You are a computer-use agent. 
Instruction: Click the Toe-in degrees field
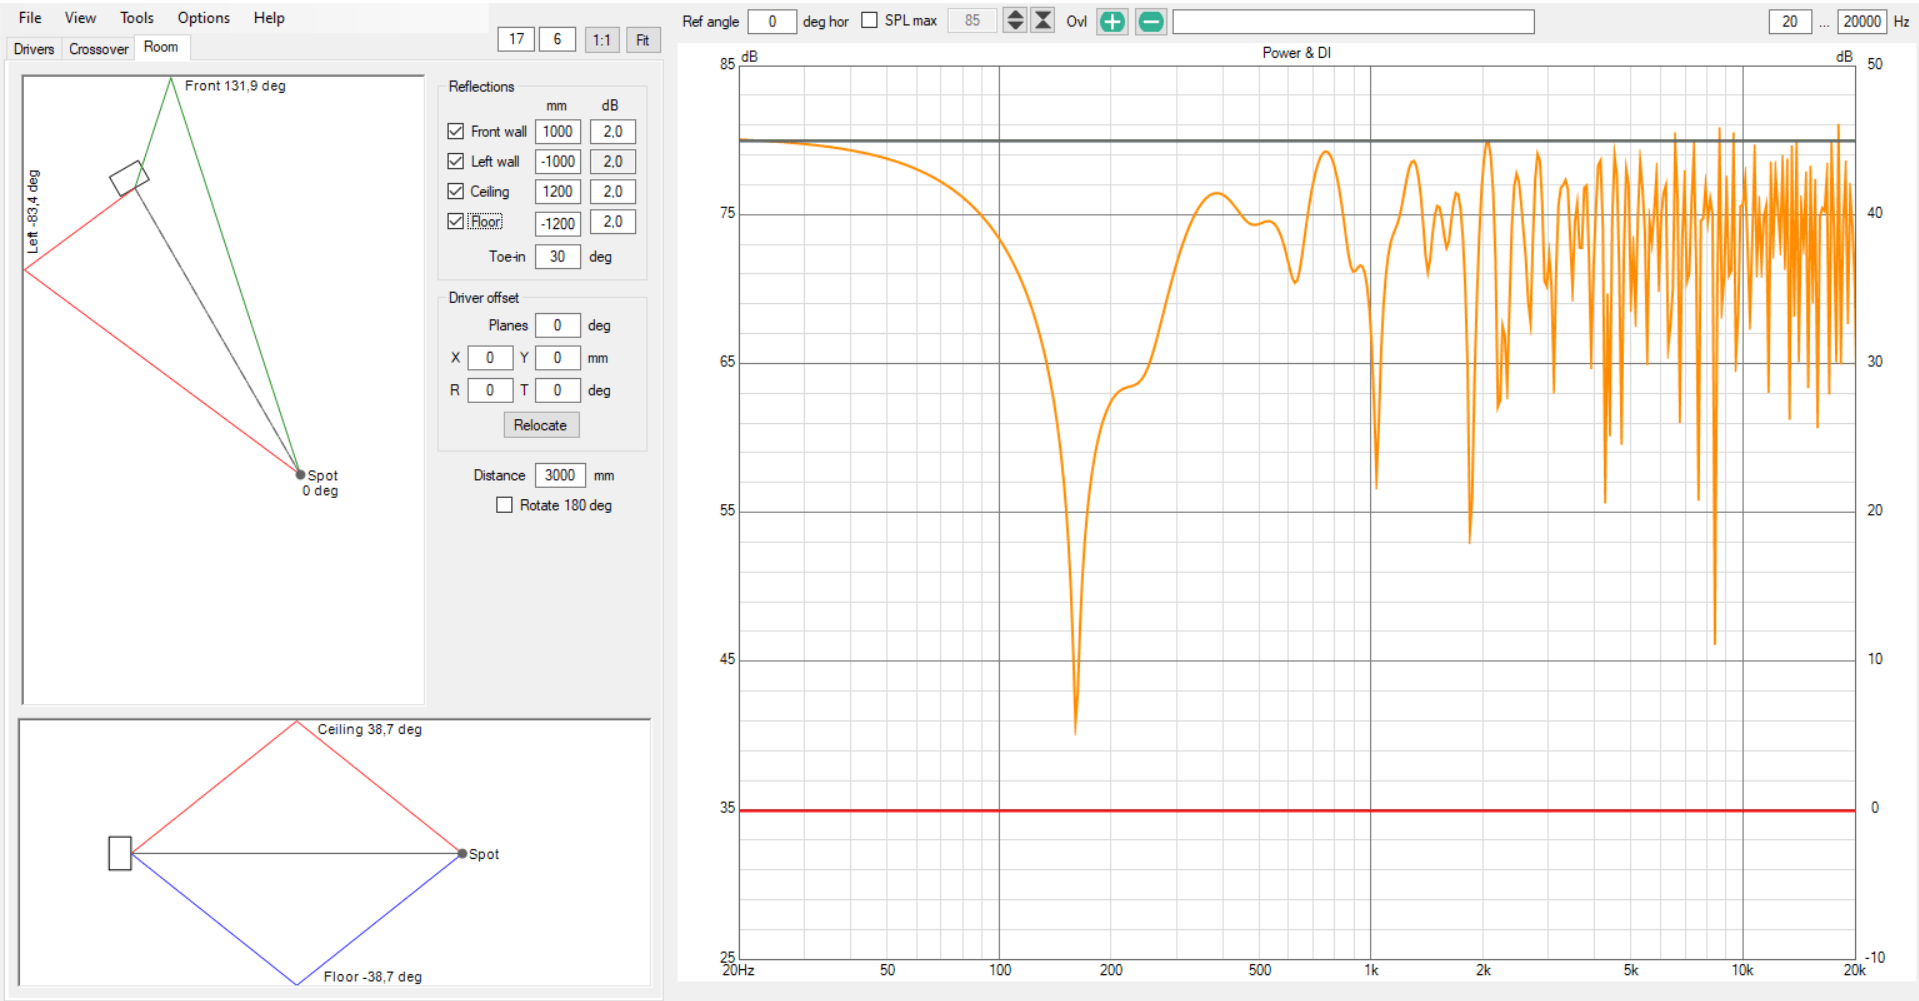(x=558, y=256)
